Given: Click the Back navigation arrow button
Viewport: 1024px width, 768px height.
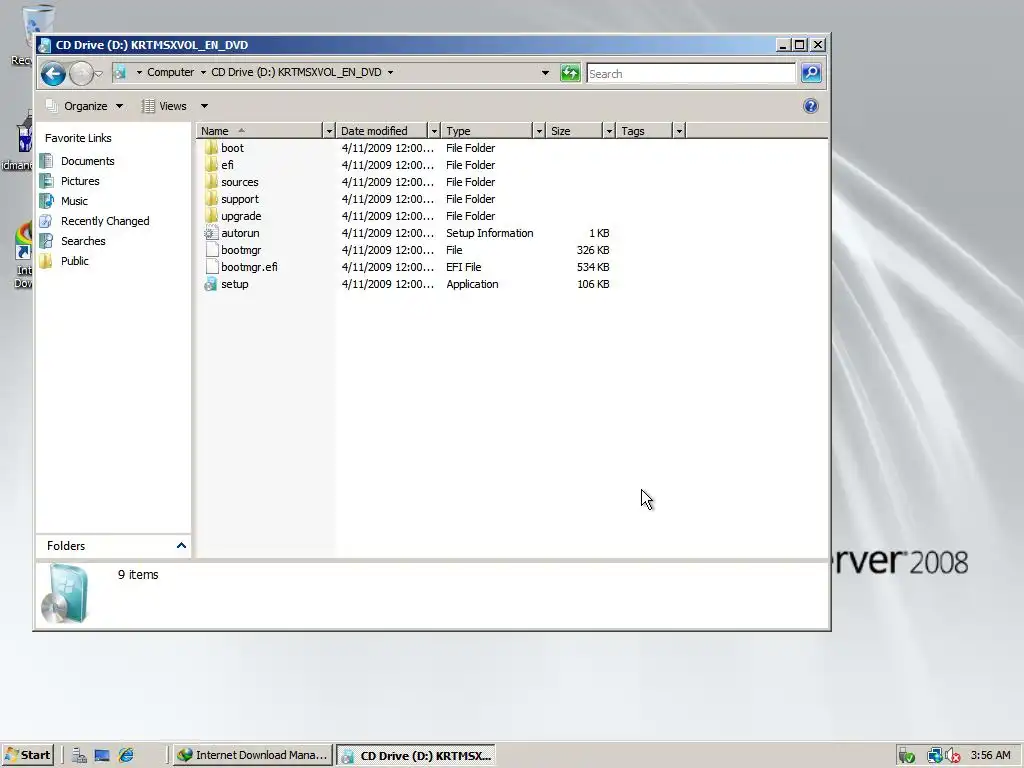Looking at the screenshot, I should [54, 74].
